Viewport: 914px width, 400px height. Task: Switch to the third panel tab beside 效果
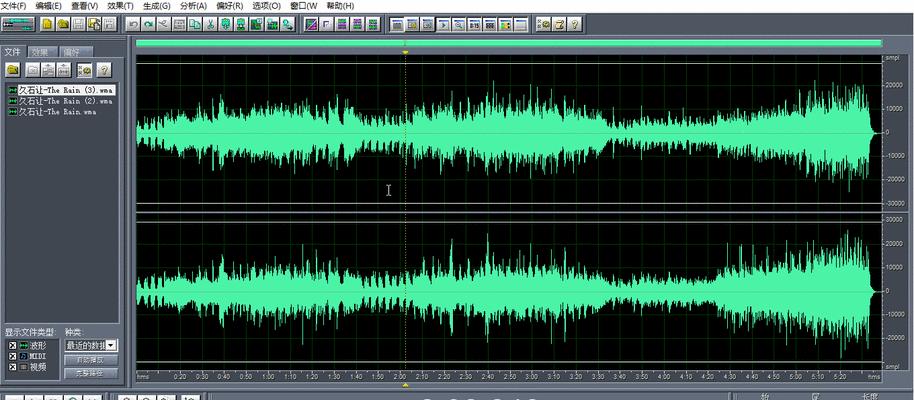tap(76, 52)
